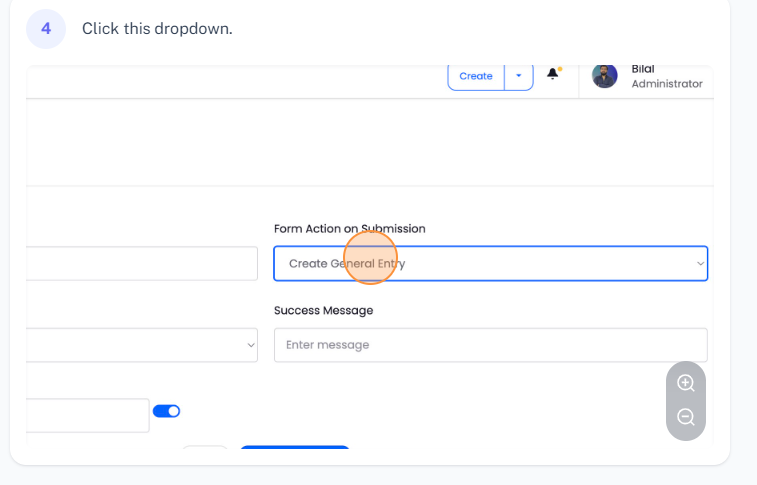Click the step number 4 badge

point(46,29)
